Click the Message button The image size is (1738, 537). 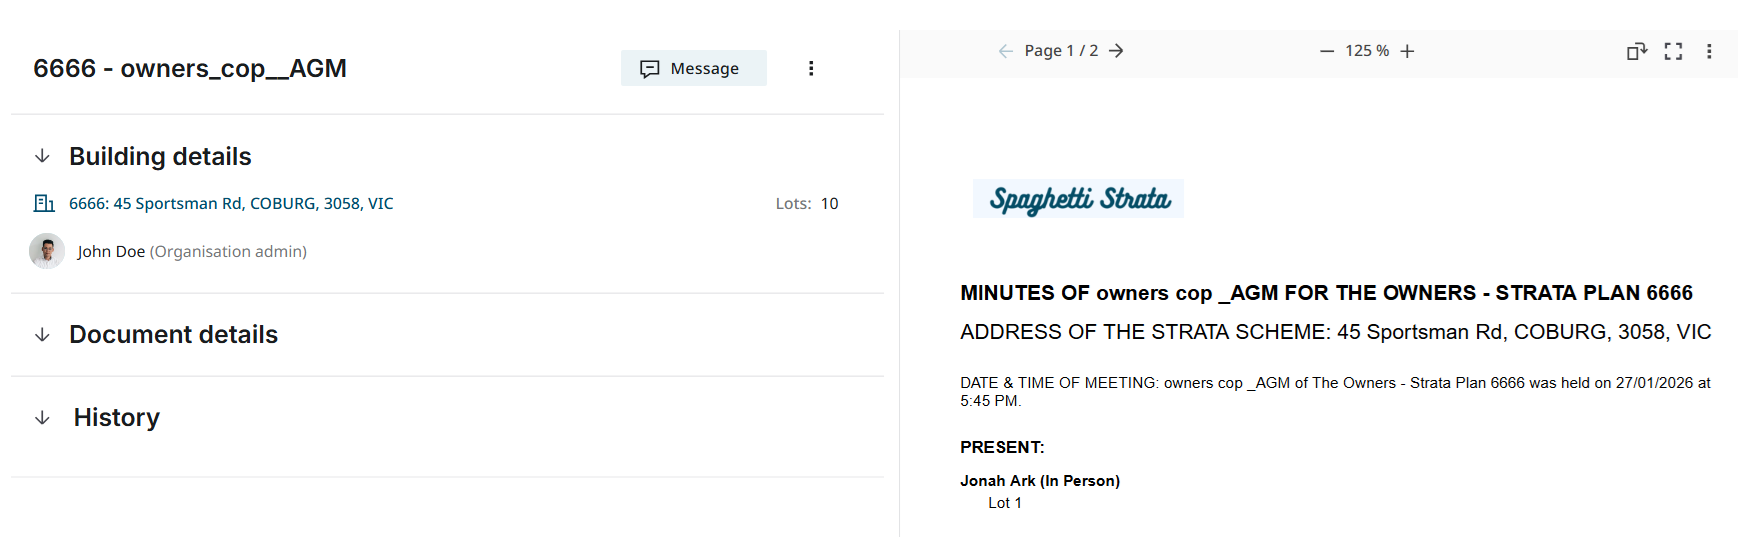coord(693,68)
